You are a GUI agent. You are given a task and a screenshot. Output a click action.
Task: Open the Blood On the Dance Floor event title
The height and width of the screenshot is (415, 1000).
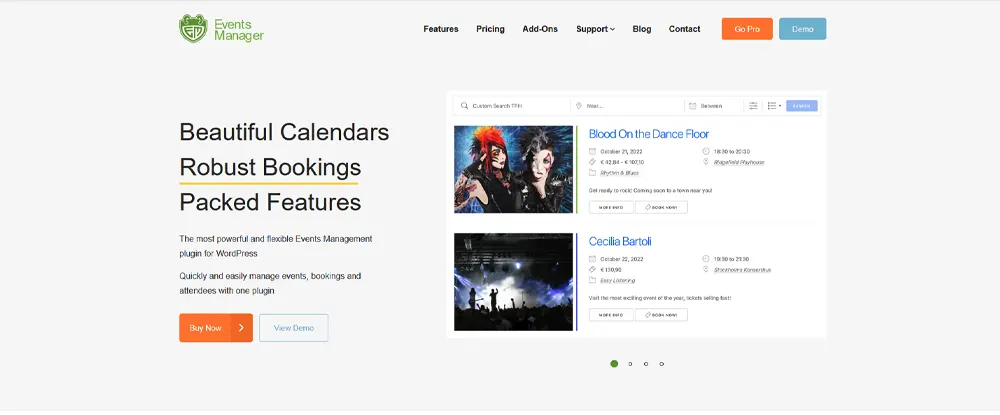(649, 134)
